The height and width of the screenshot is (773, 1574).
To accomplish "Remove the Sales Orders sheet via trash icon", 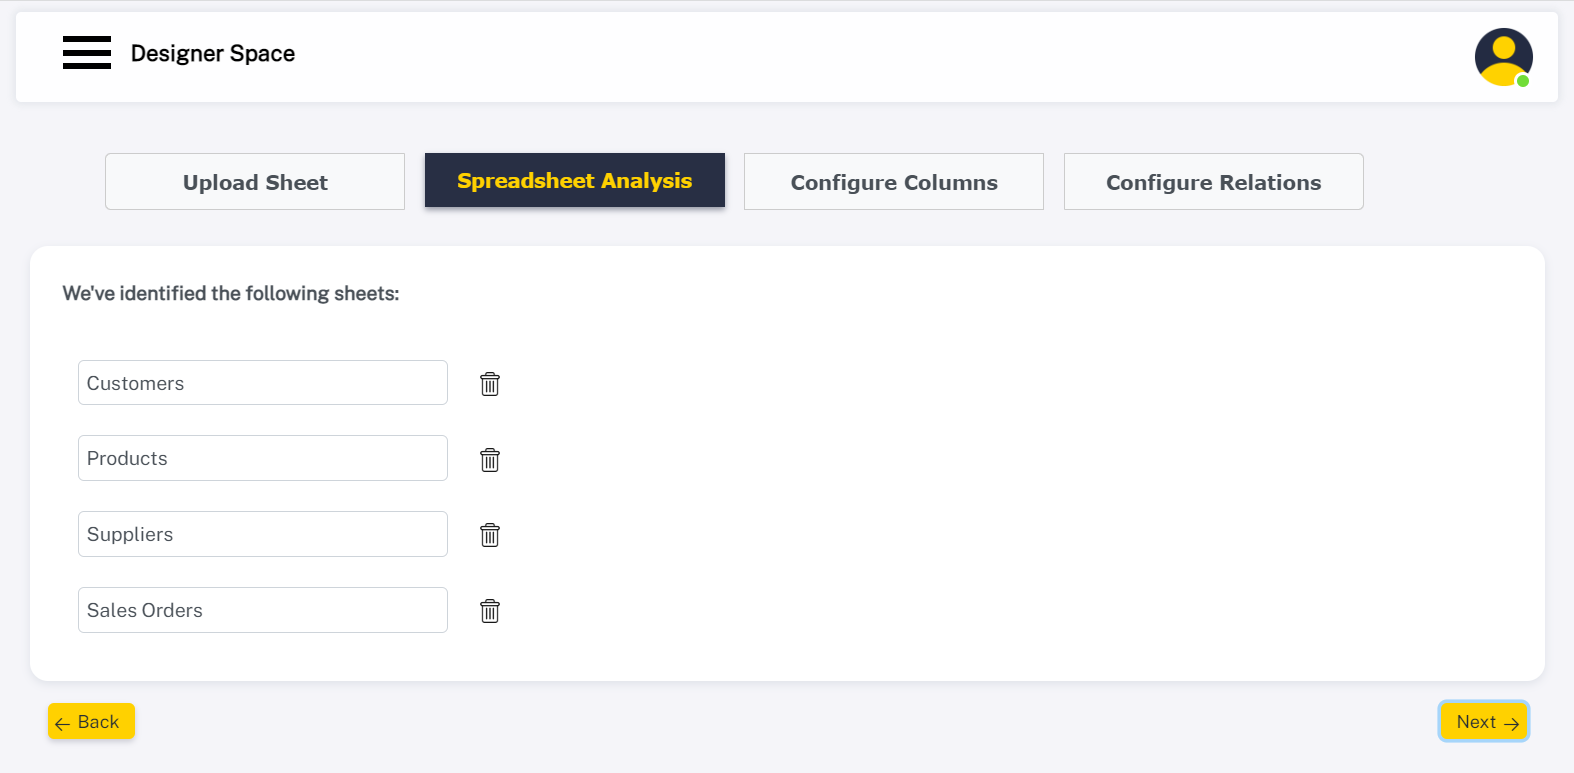I will (x=490, y=610).
